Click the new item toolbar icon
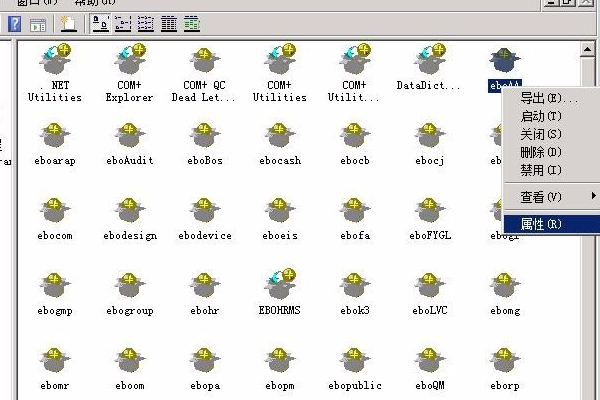 68,22
